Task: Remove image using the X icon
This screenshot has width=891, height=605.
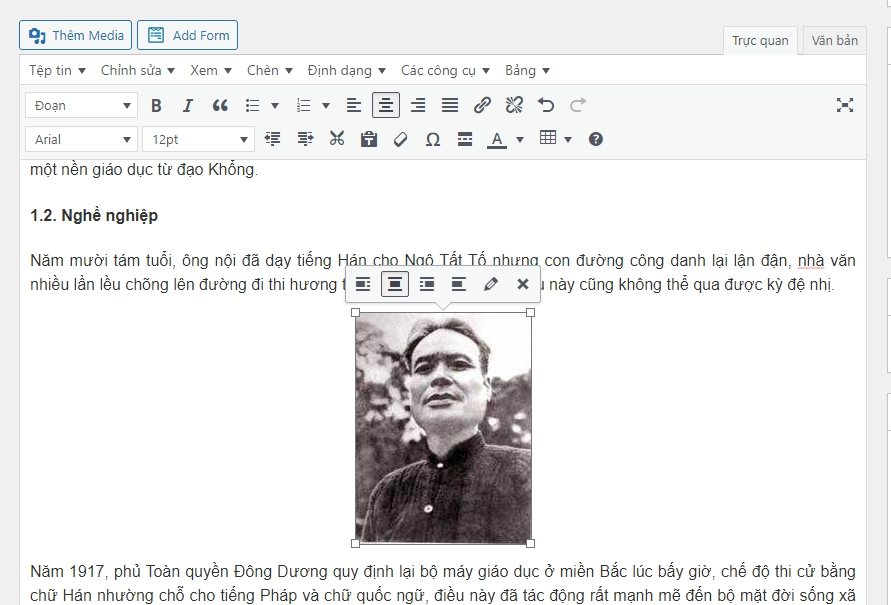Action: (x=522, y=284)
